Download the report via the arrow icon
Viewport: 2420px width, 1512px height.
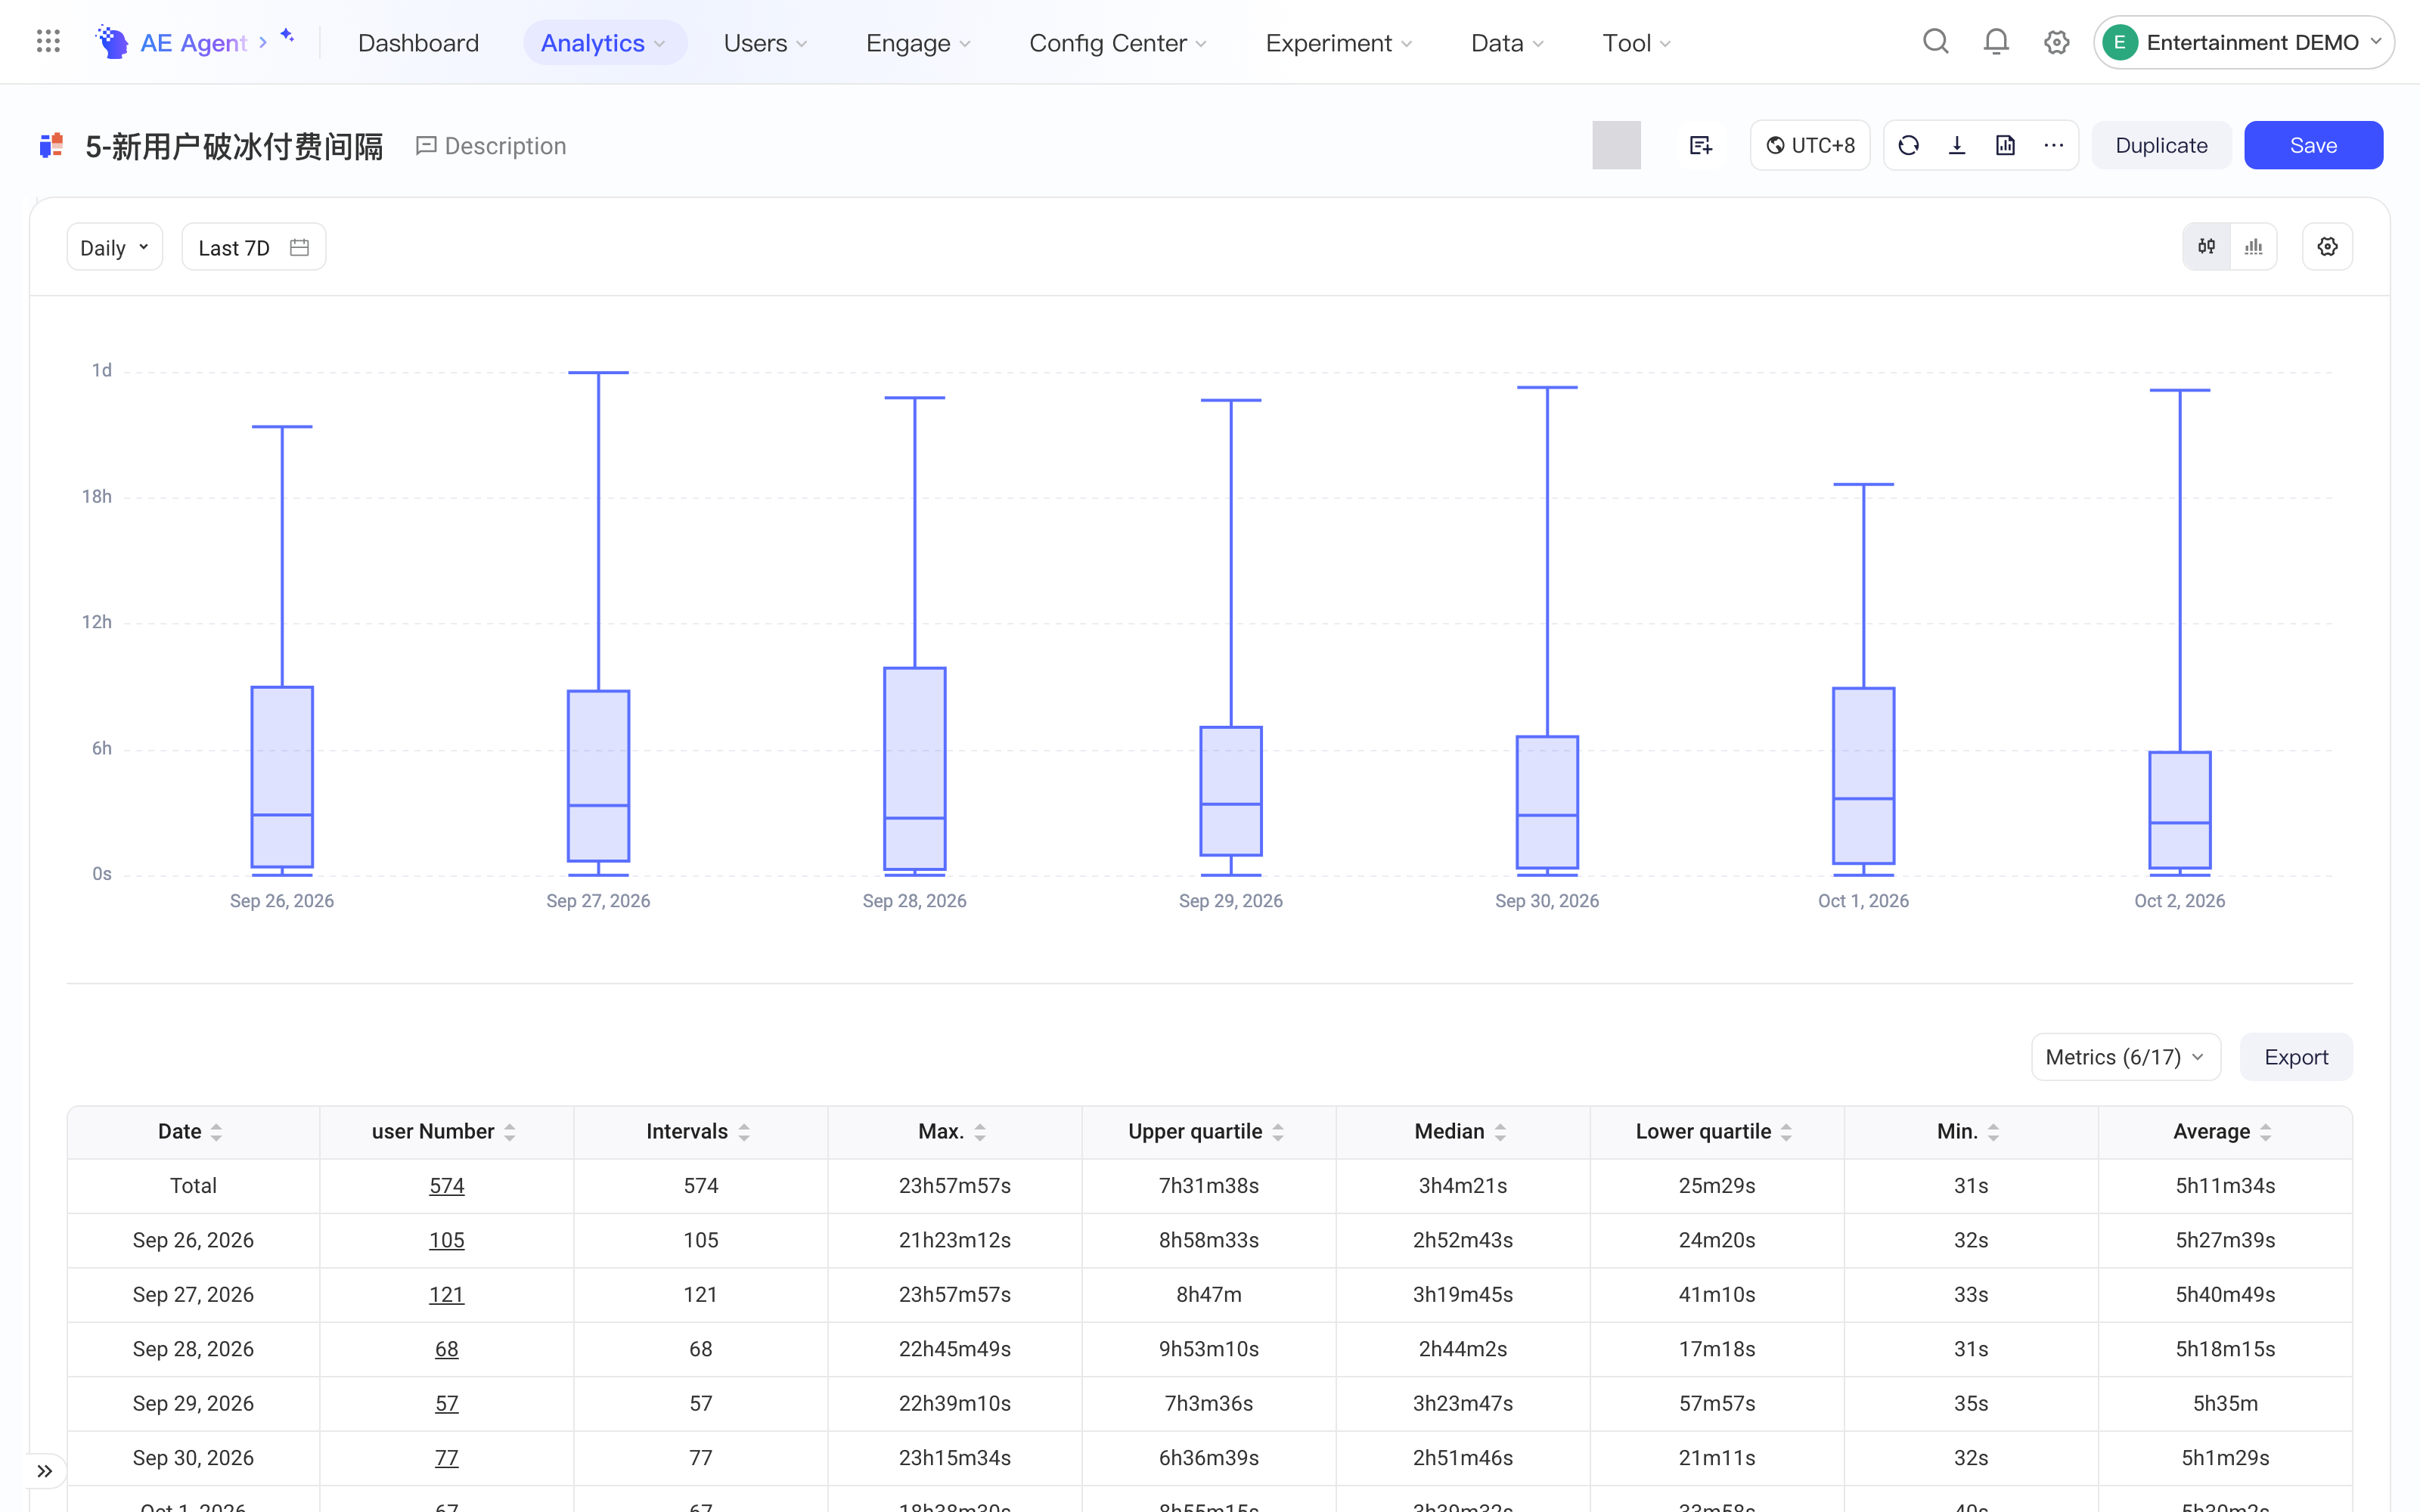1957,146
